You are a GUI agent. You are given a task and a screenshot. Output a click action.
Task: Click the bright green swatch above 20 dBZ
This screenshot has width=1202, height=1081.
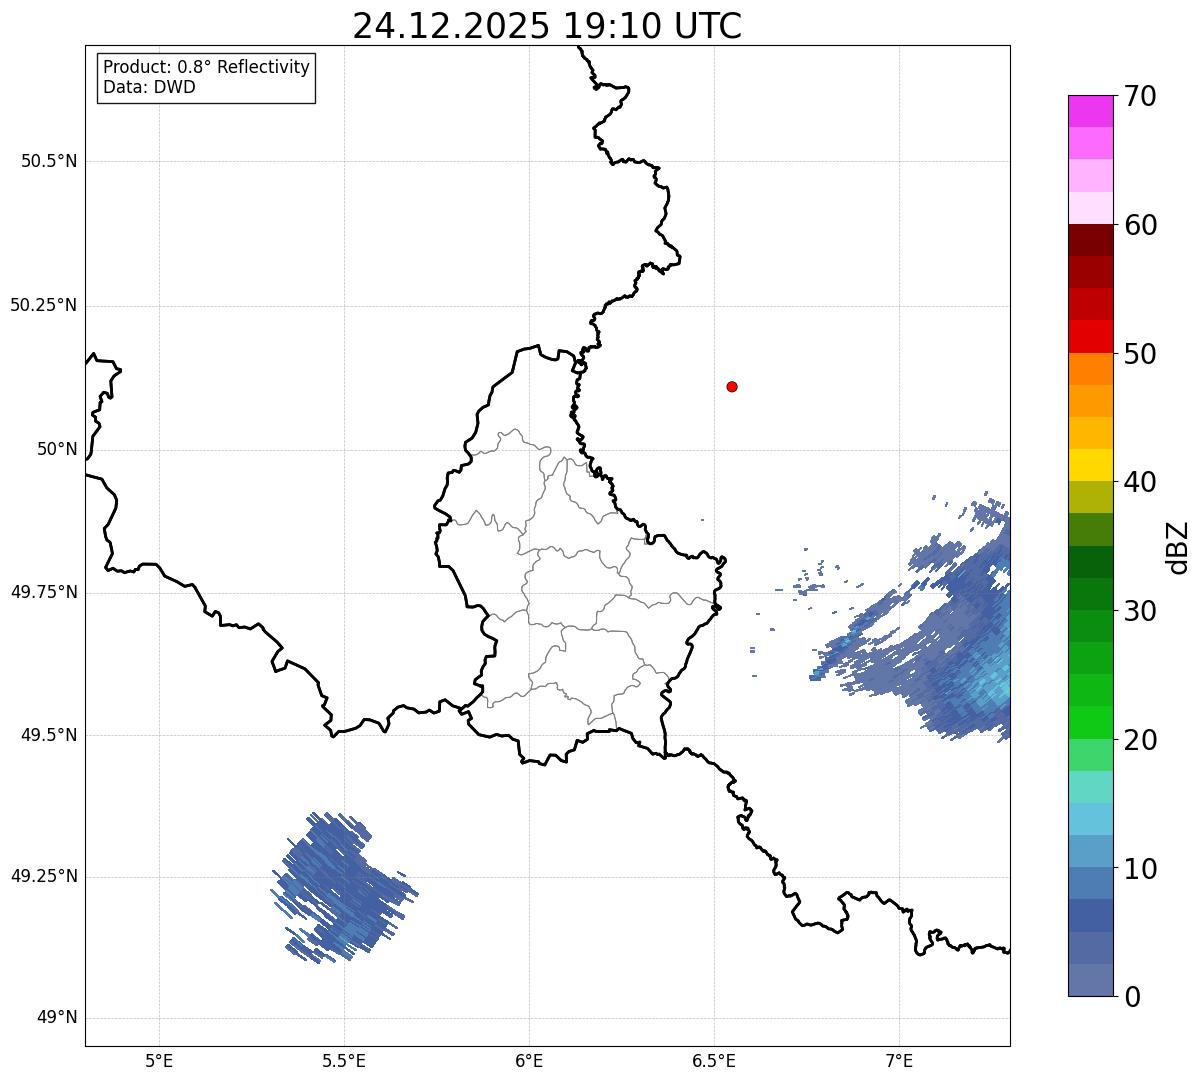tap(1090, 723)
